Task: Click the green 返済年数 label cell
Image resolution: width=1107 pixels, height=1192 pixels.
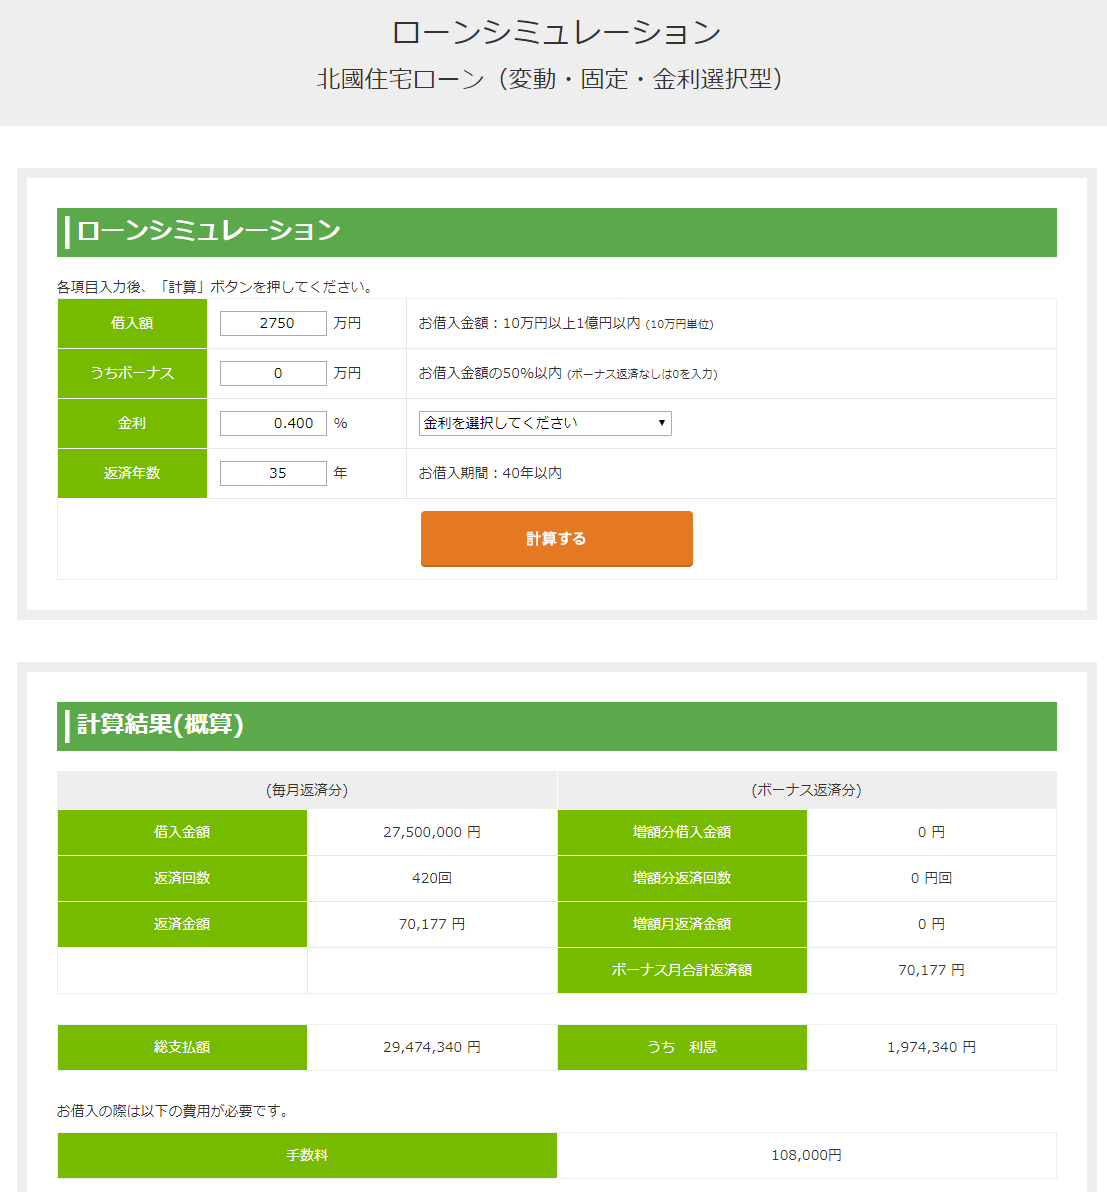Action: click(132, 473)
